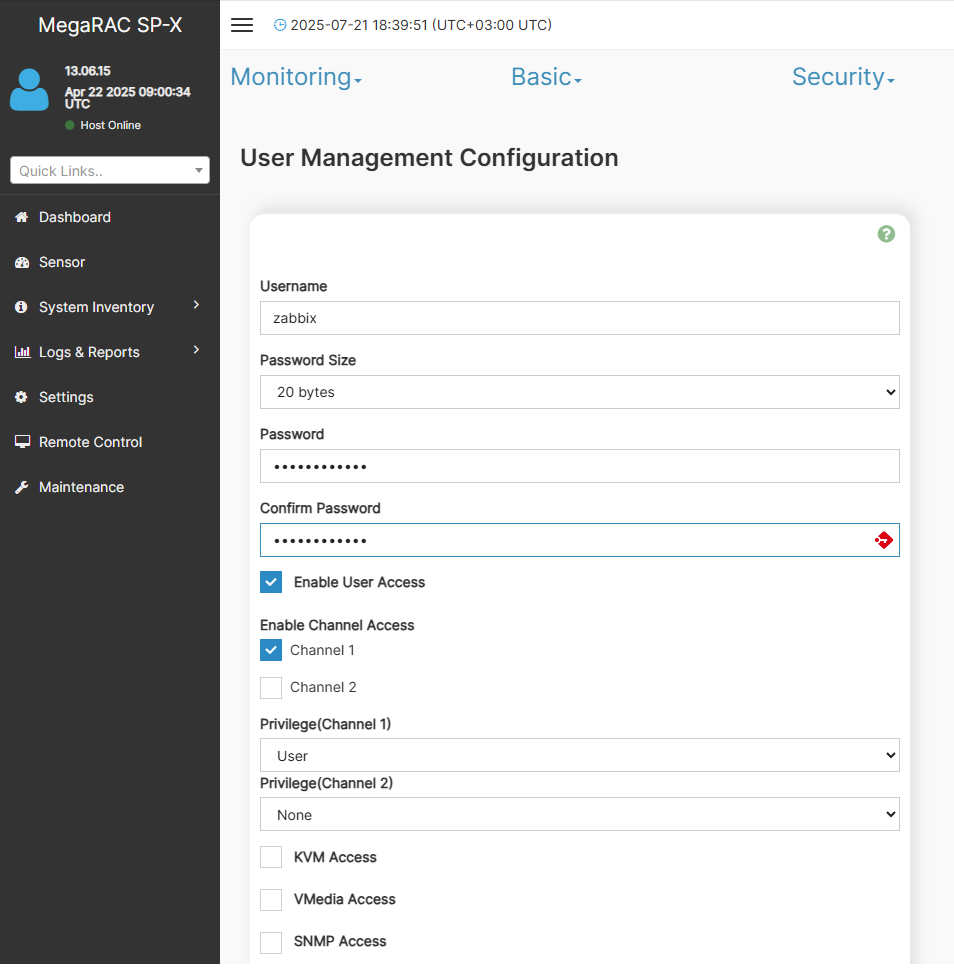Open the green help question-mark icon
This screenshot has width=954, height=968.
tap(886, 234)
